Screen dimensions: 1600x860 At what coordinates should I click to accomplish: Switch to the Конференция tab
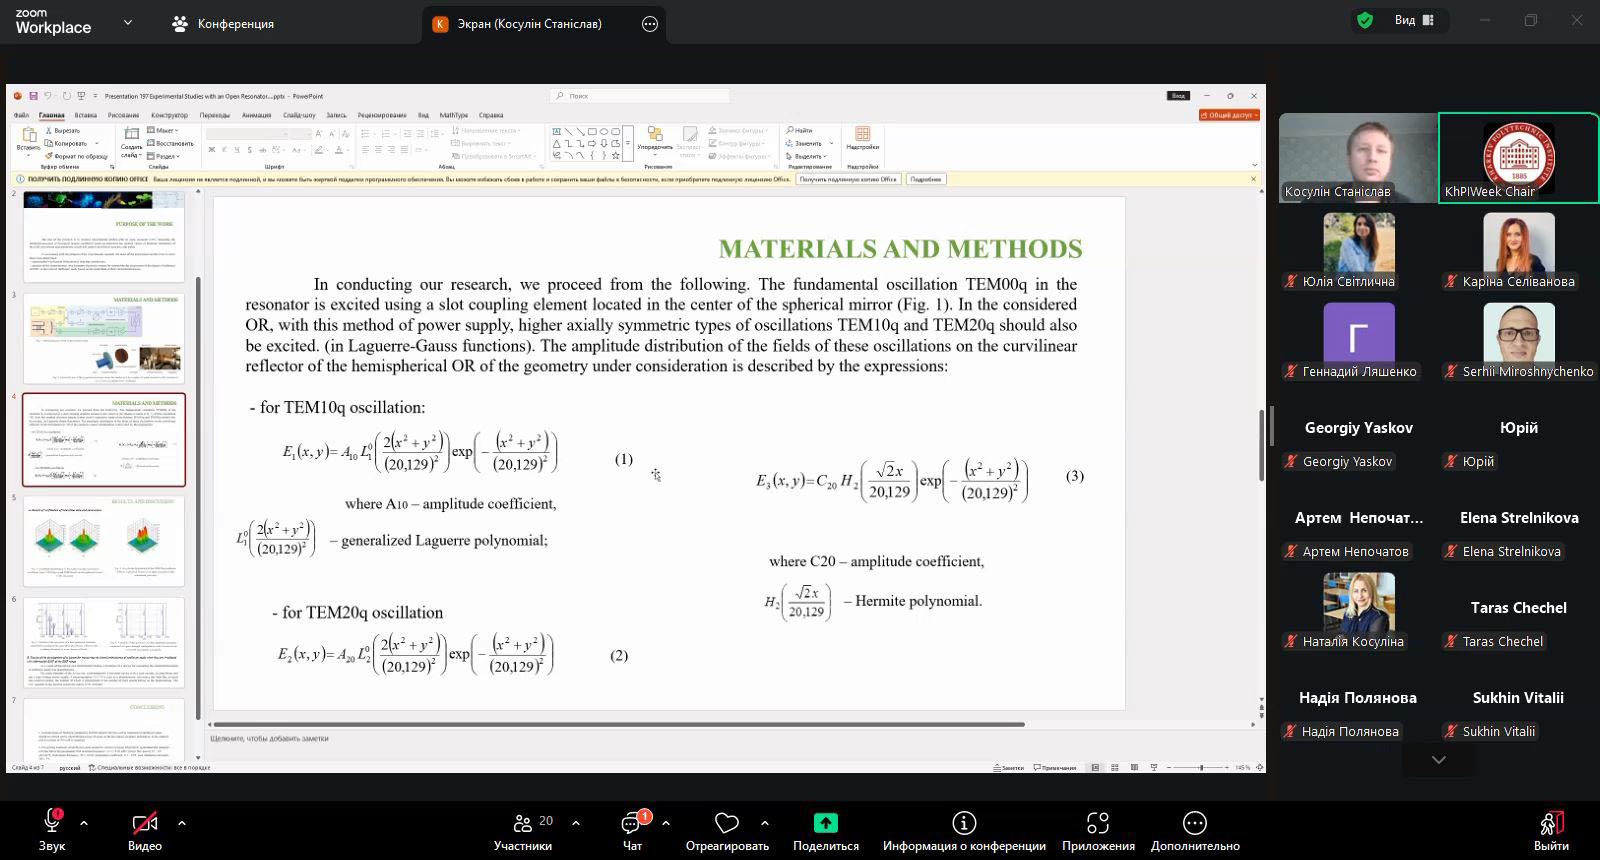coord(223,24)
